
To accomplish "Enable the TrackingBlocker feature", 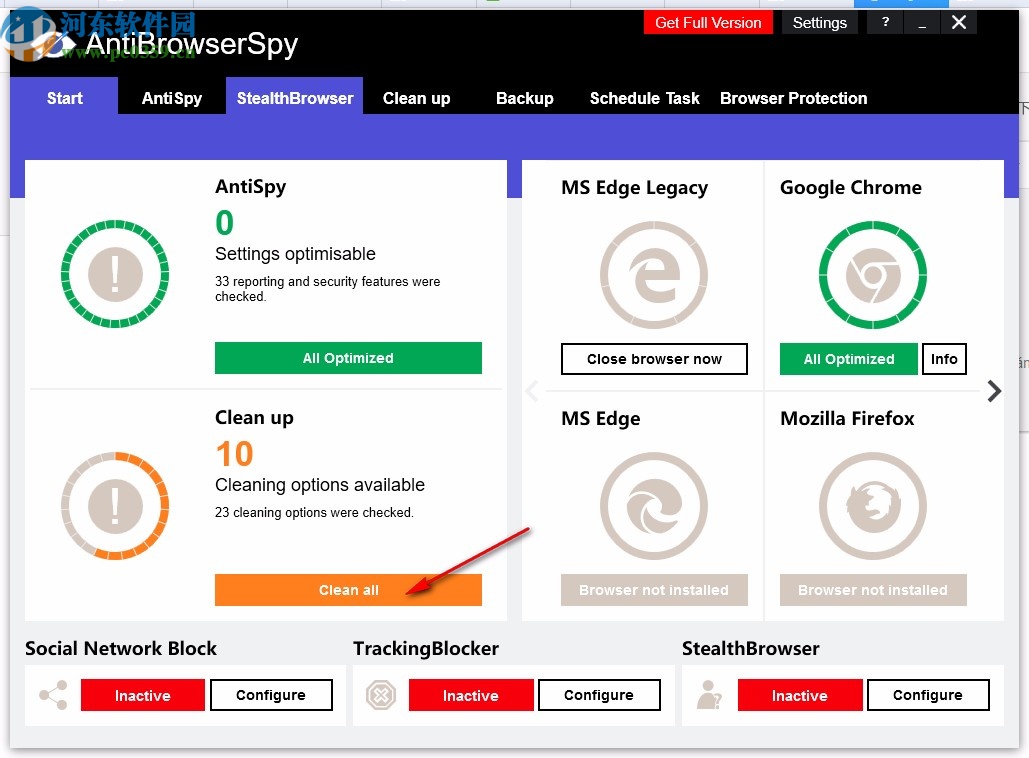I will 470,695.
